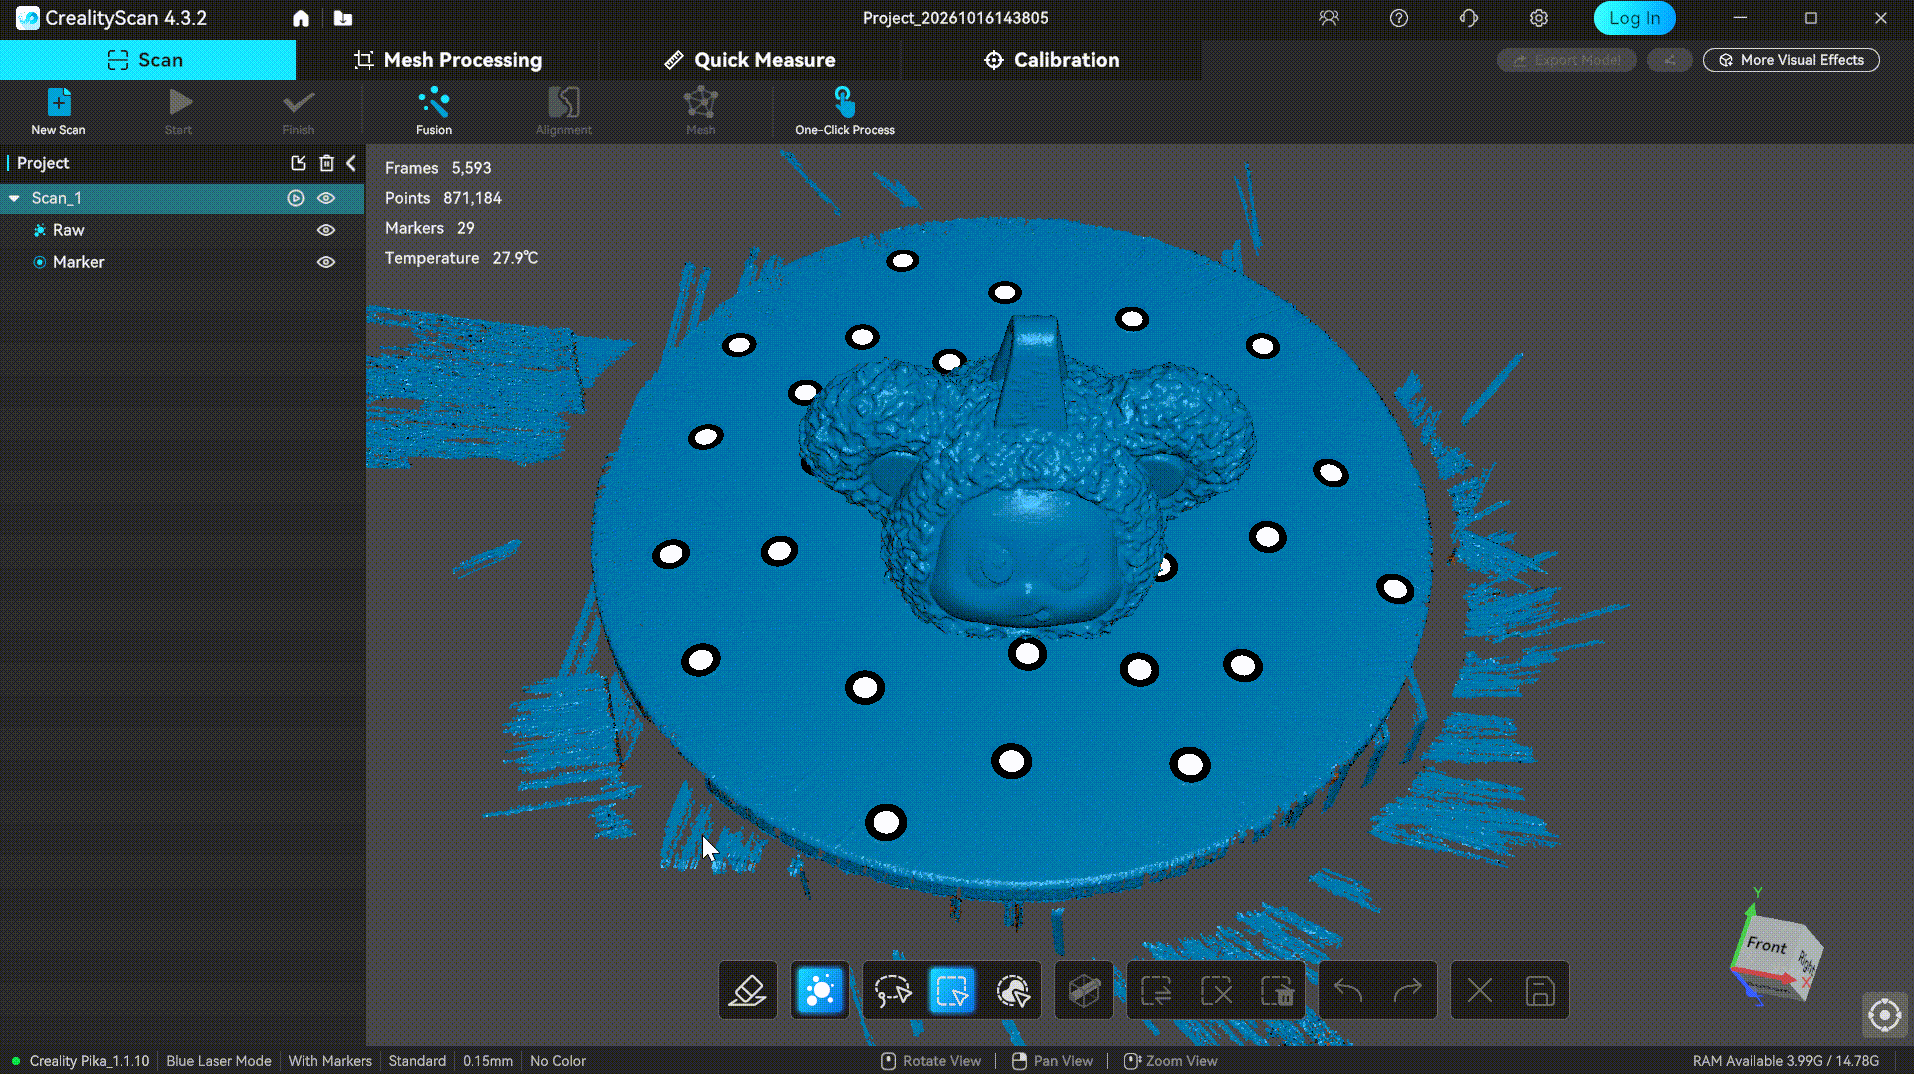Open the settings gear icon
Viewport: 1914px width, 1074px height.
tap(1539, 18)
